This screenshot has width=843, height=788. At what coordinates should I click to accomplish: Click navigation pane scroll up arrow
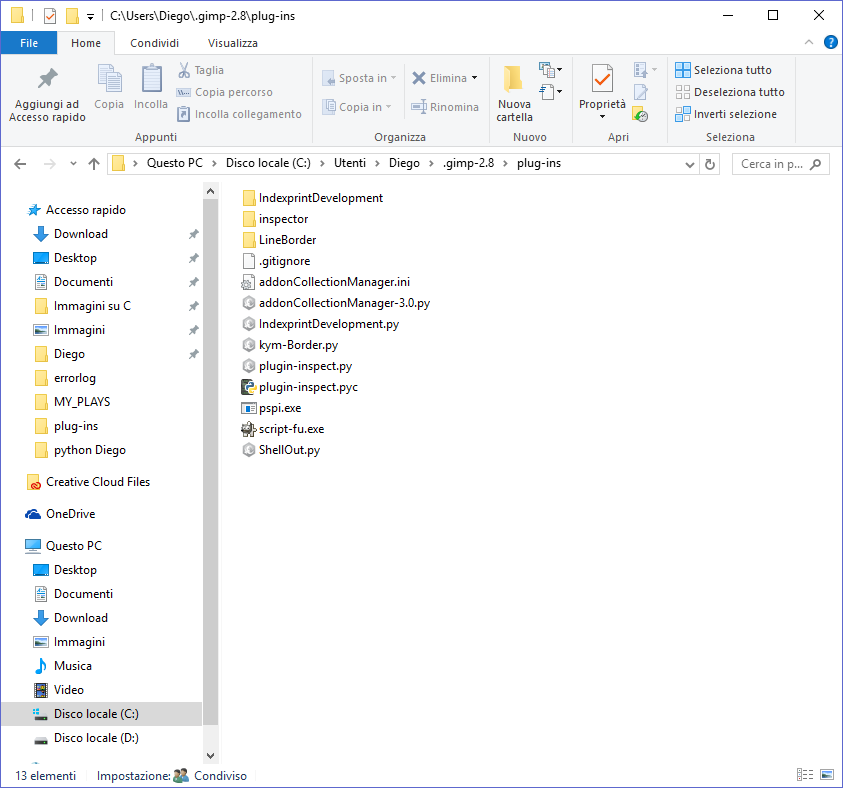click(x=210, y=191)
